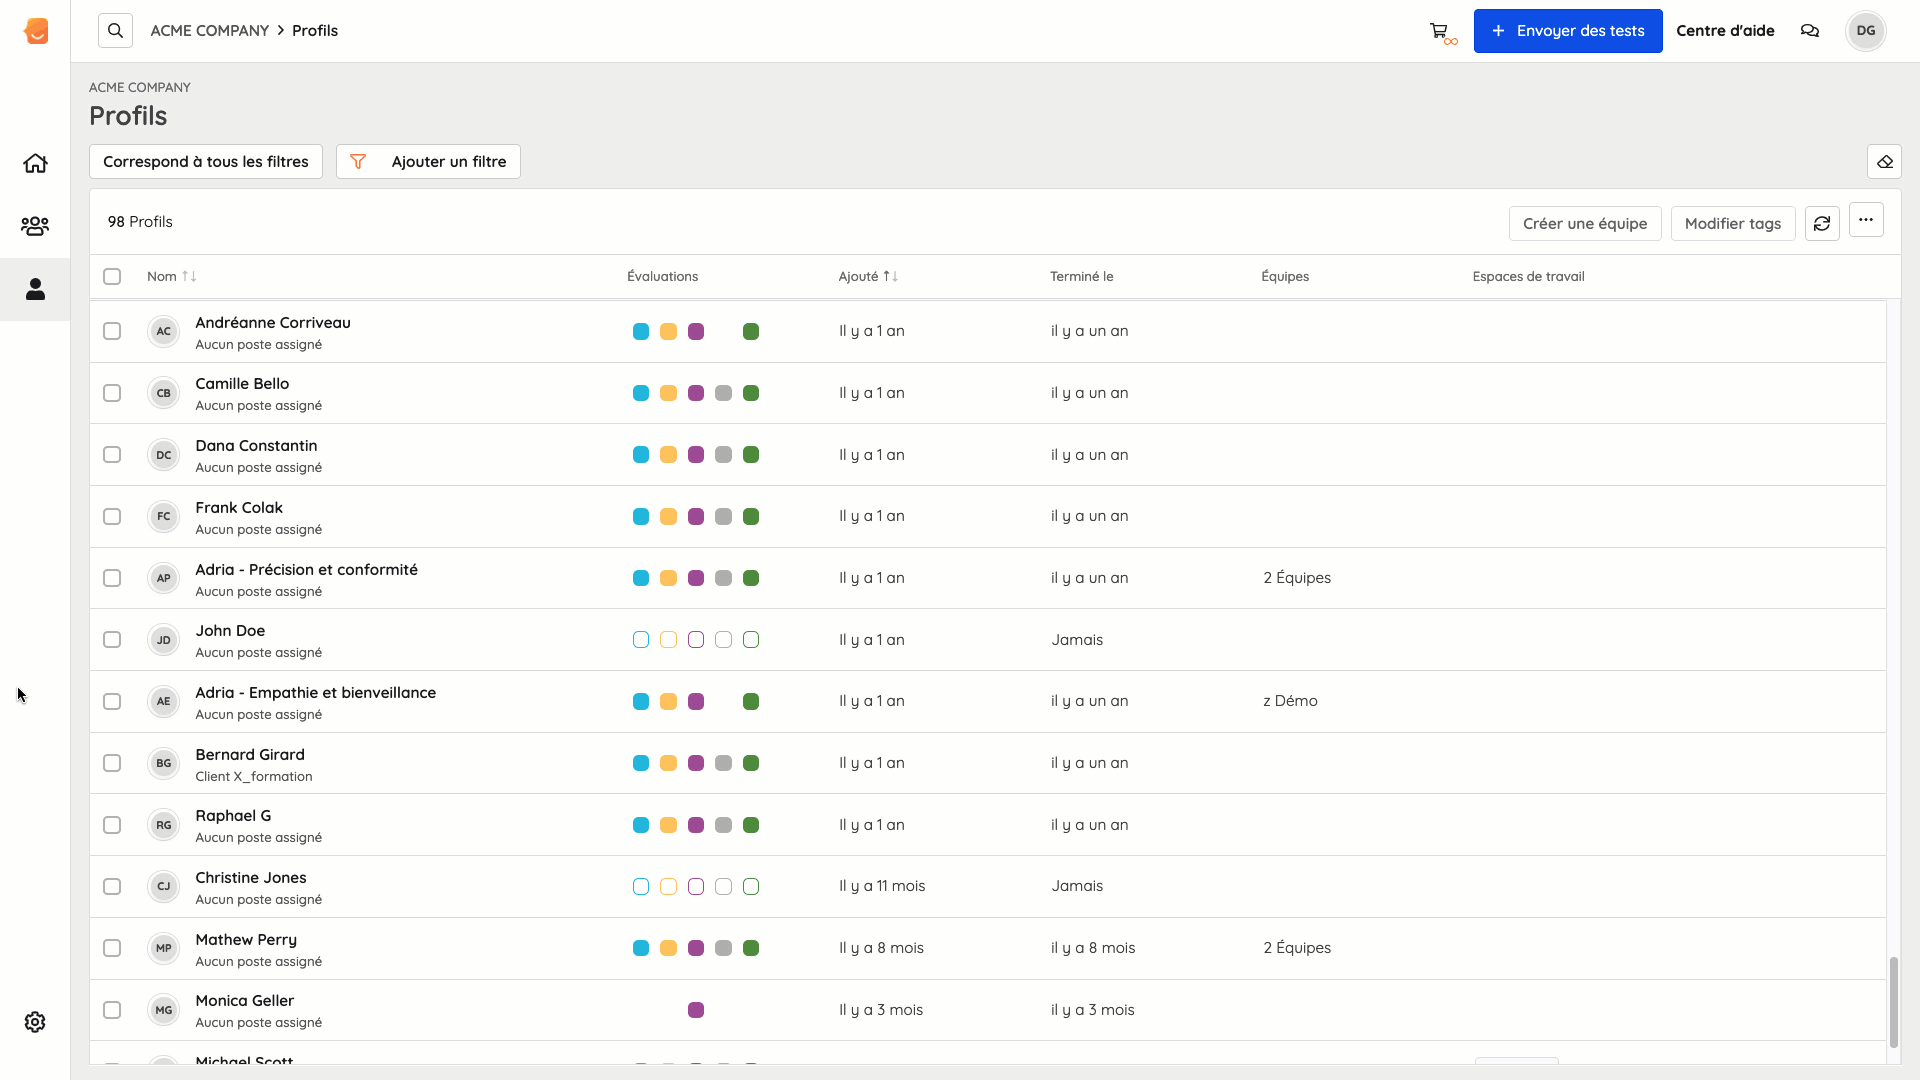This screenshot has height=1080, width=1920.
Task: Check the box for John Doe
Action: 112,640
